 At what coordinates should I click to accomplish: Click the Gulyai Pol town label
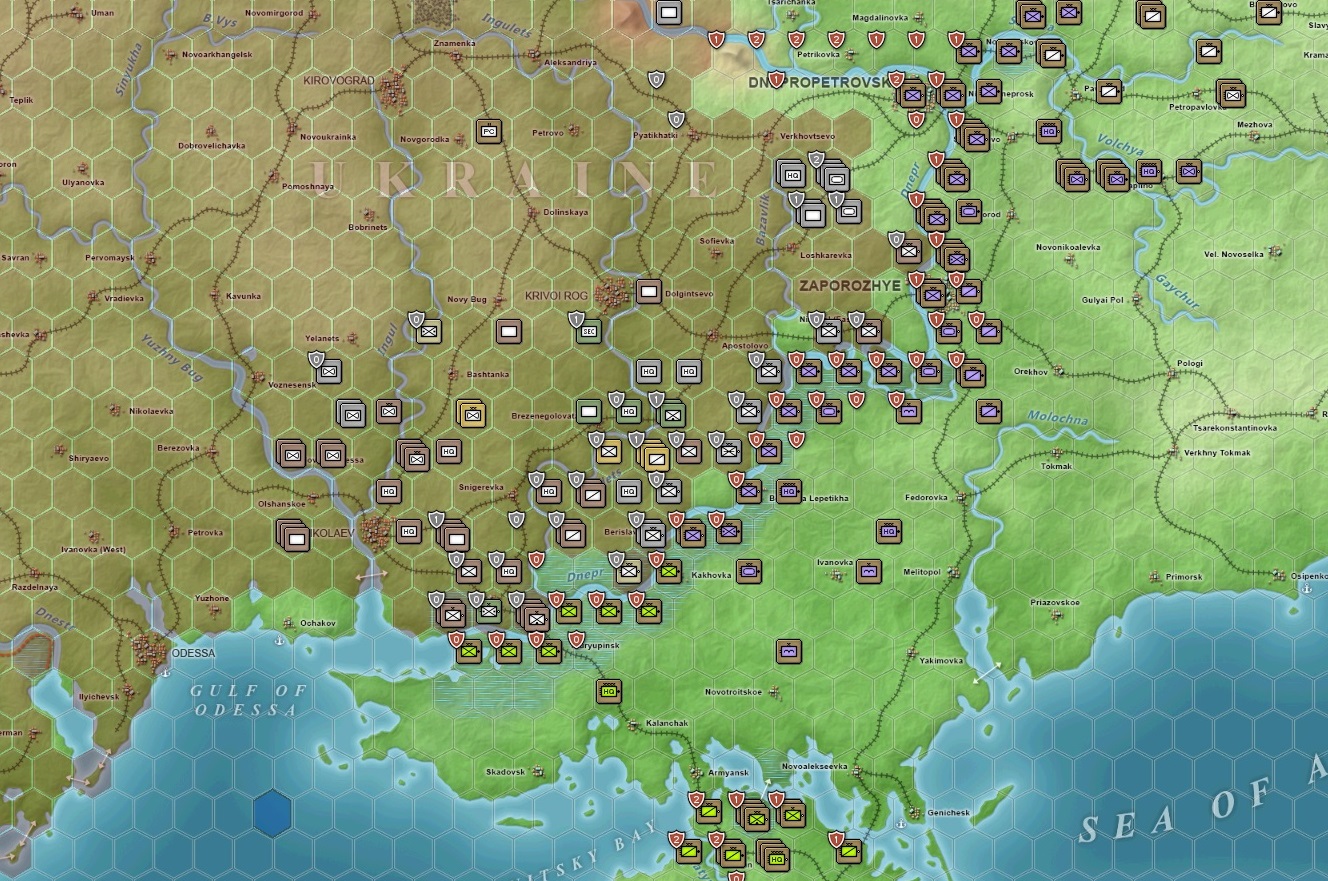[1104, 300]
